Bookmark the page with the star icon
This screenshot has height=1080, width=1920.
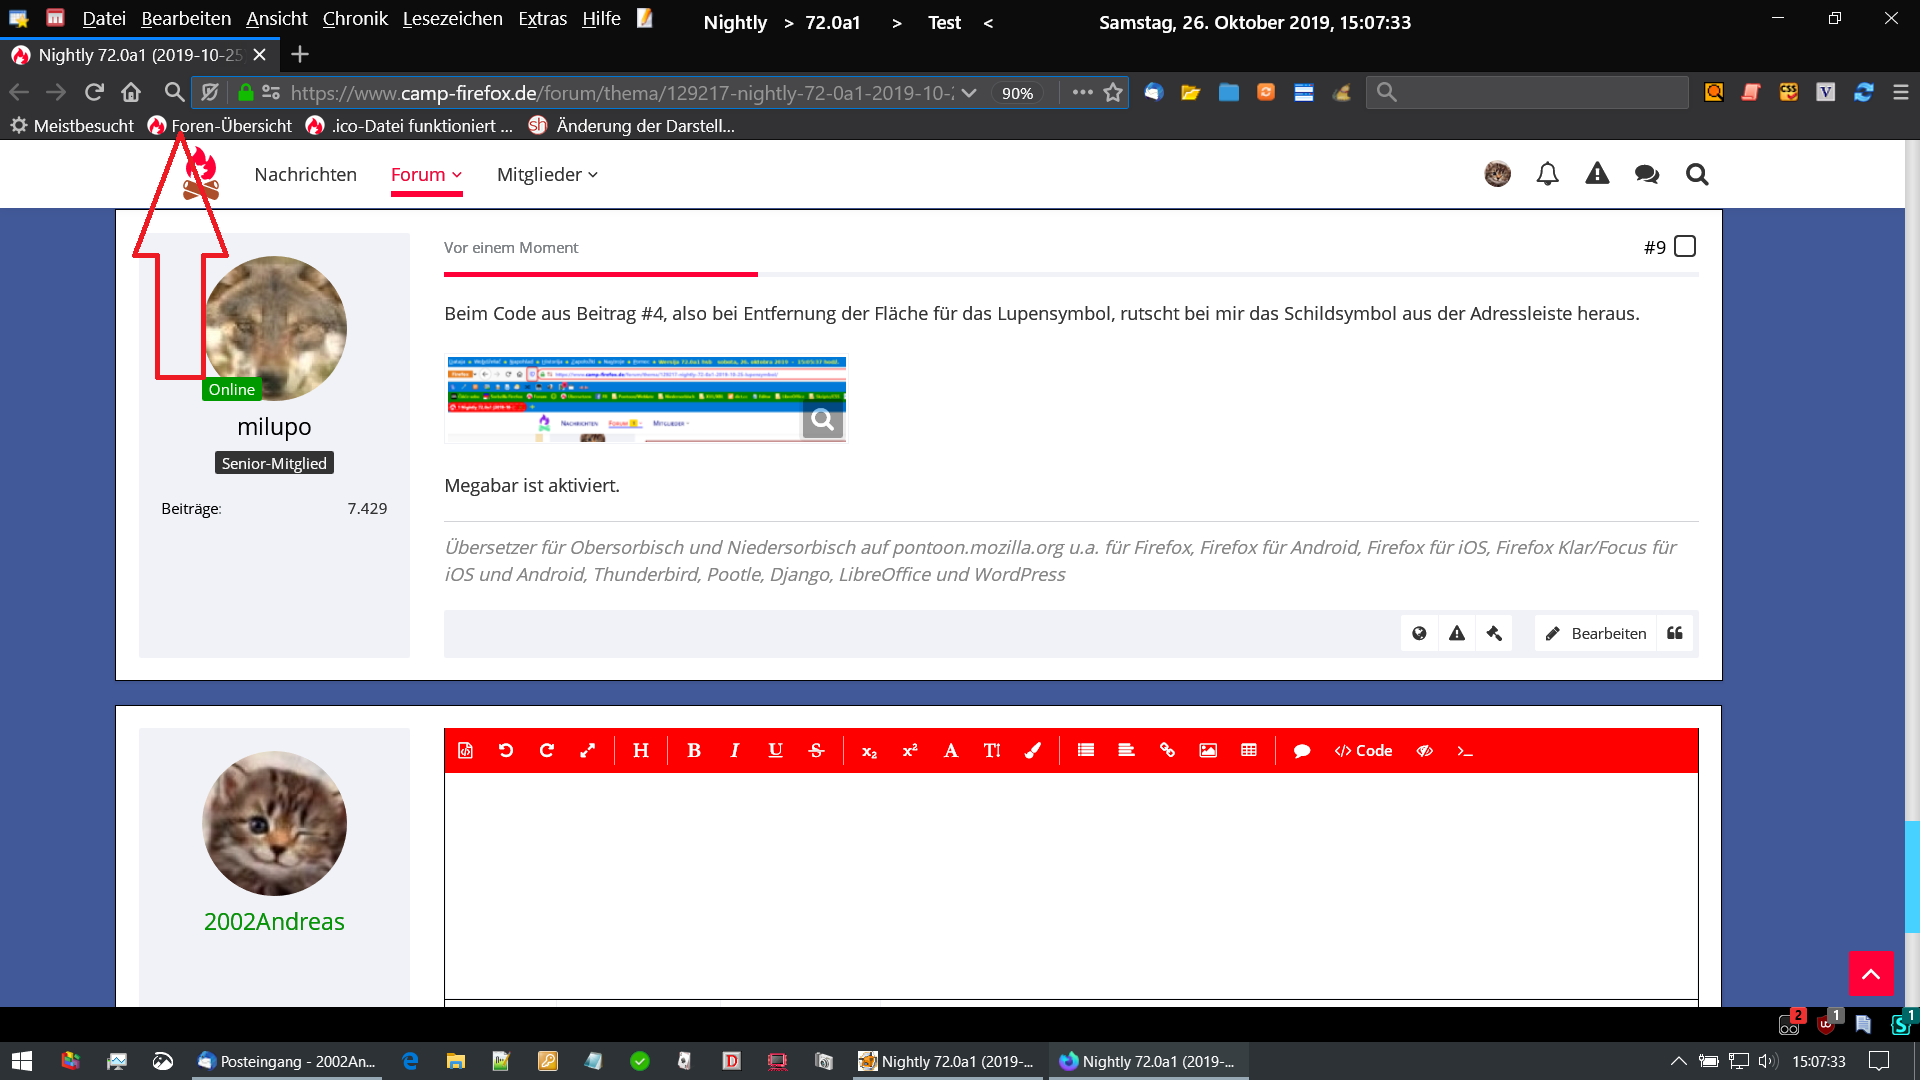(1113, 93)
